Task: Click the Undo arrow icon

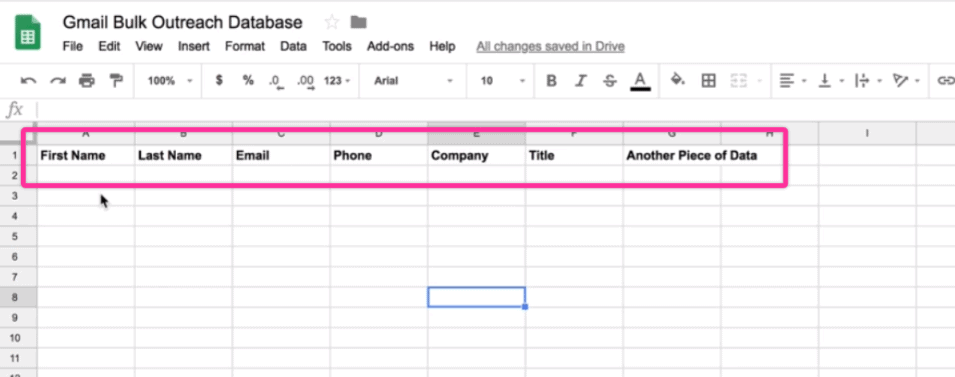Action: point(28,80)
